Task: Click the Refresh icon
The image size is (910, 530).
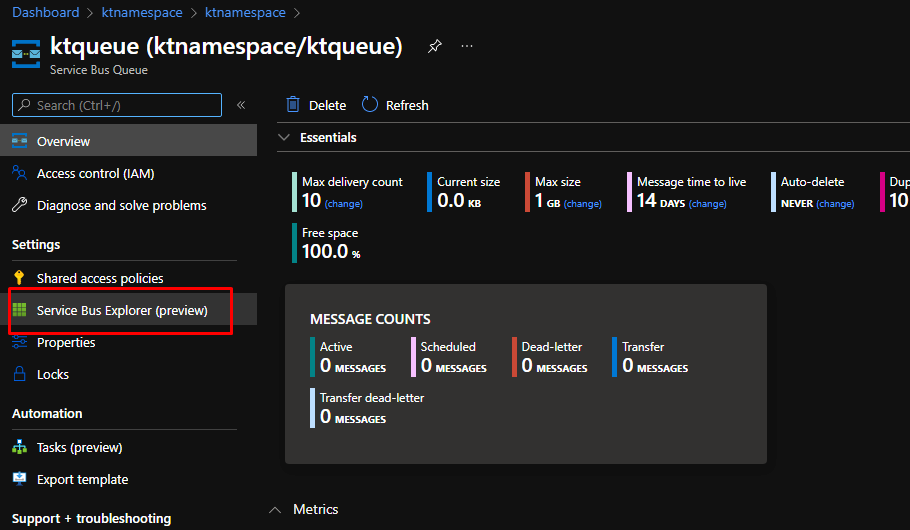Action: pyautogui.click(x=370, y=105)
